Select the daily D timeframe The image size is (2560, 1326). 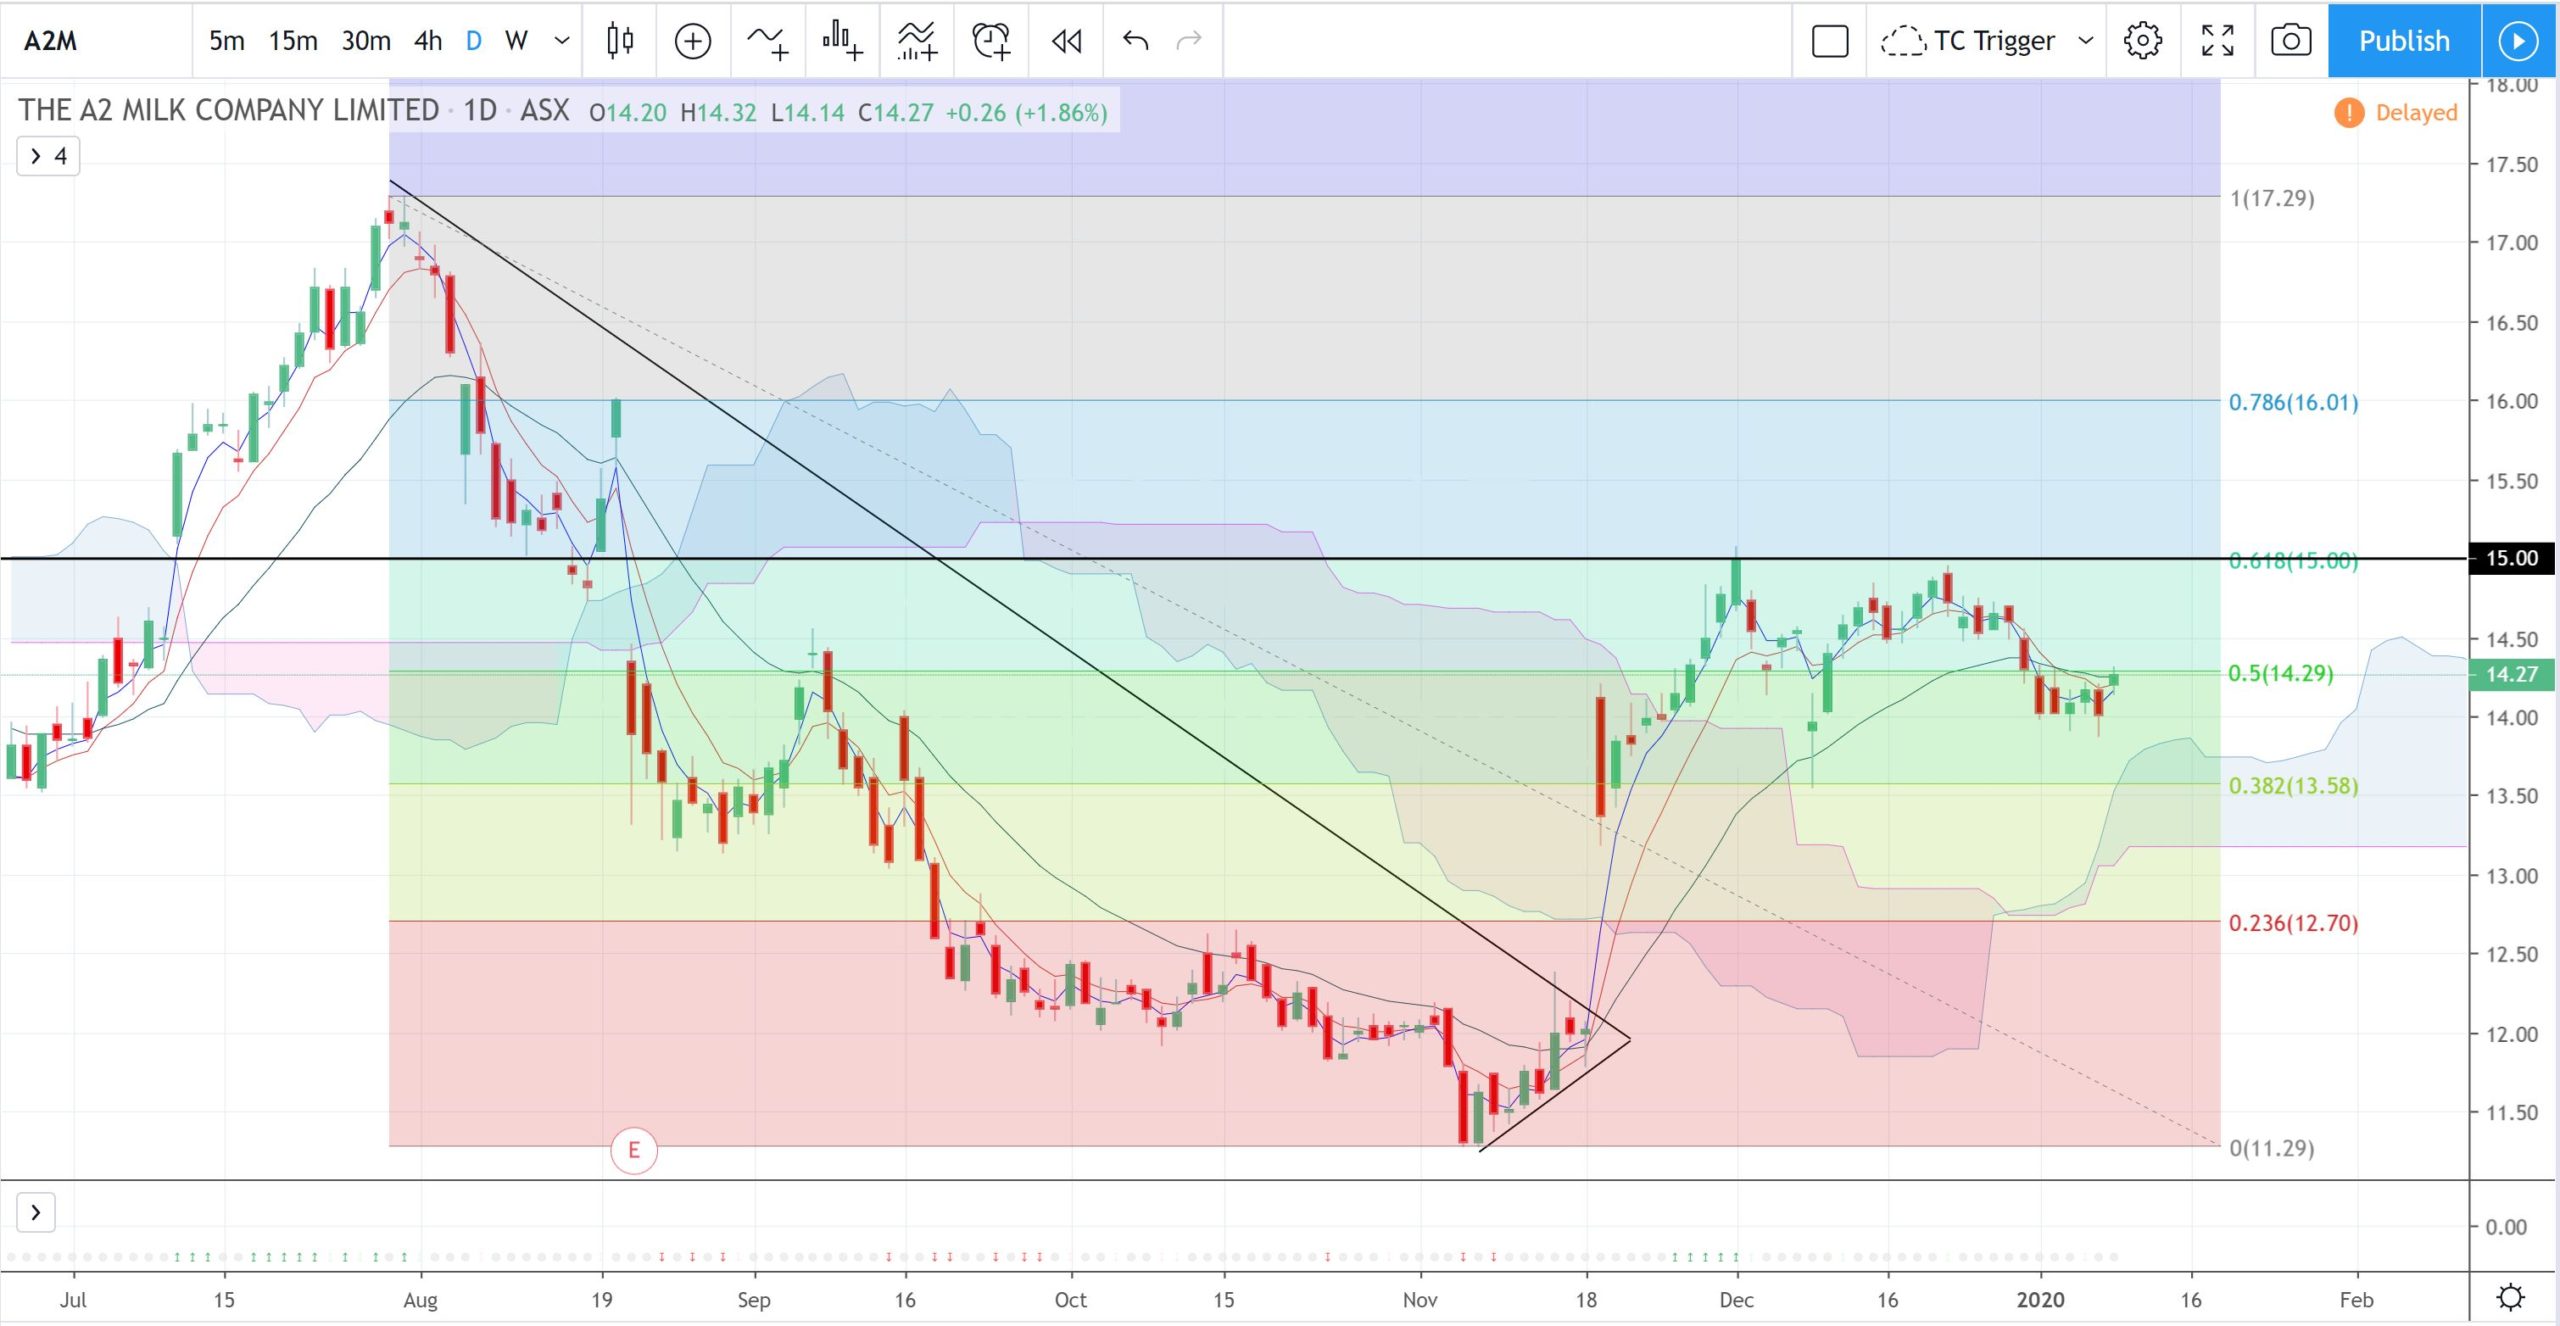pyautogui.click(x=474, y=41)
